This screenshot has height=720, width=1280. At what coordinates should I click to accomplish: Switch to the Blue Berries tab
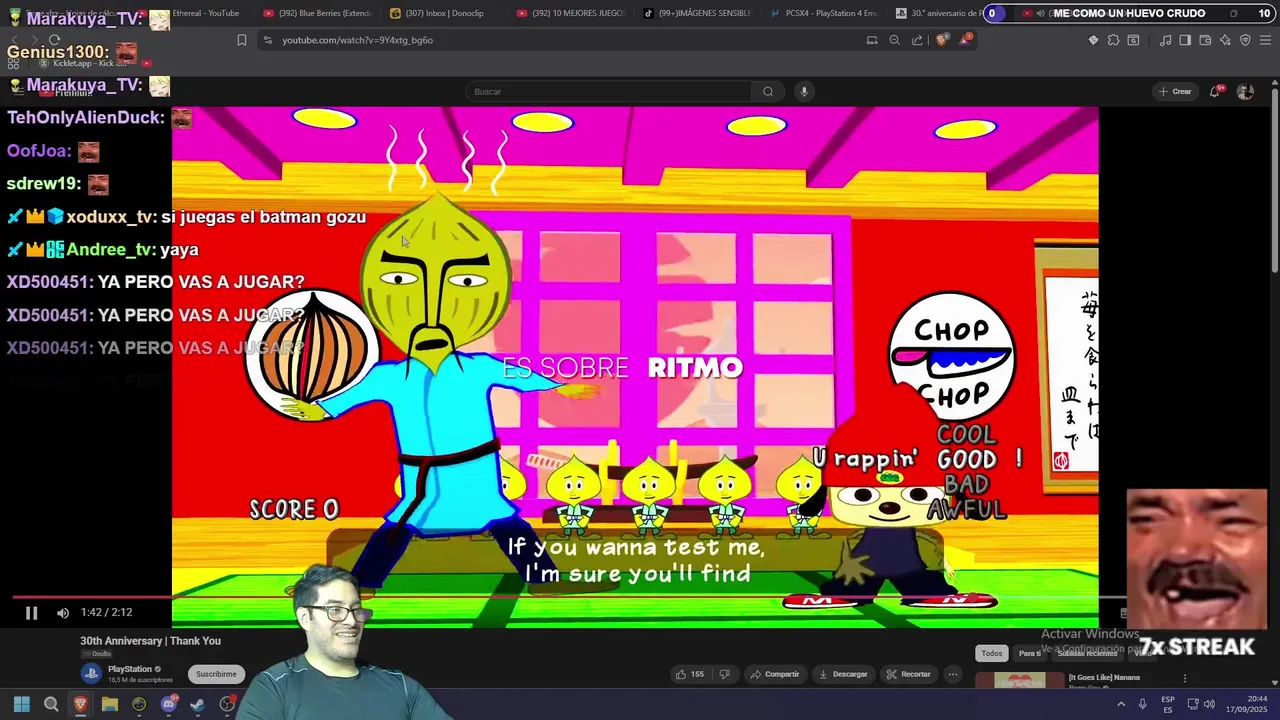coord(318,13)
